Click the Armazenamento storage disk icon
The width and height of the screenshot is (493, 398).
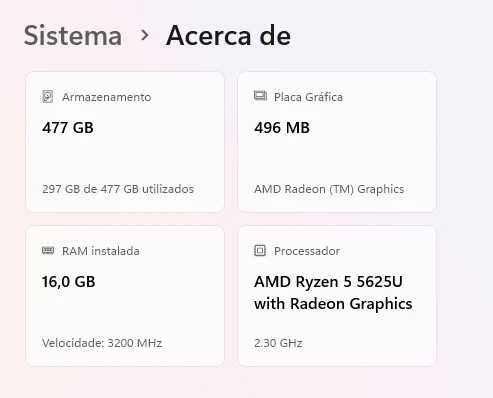point(48,97)
